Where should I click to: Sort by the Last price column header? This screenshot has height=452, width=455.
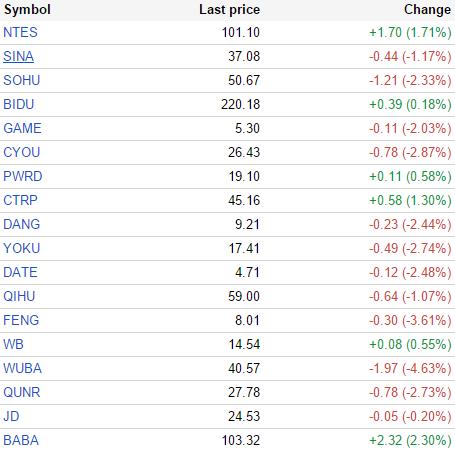[229, 10]
